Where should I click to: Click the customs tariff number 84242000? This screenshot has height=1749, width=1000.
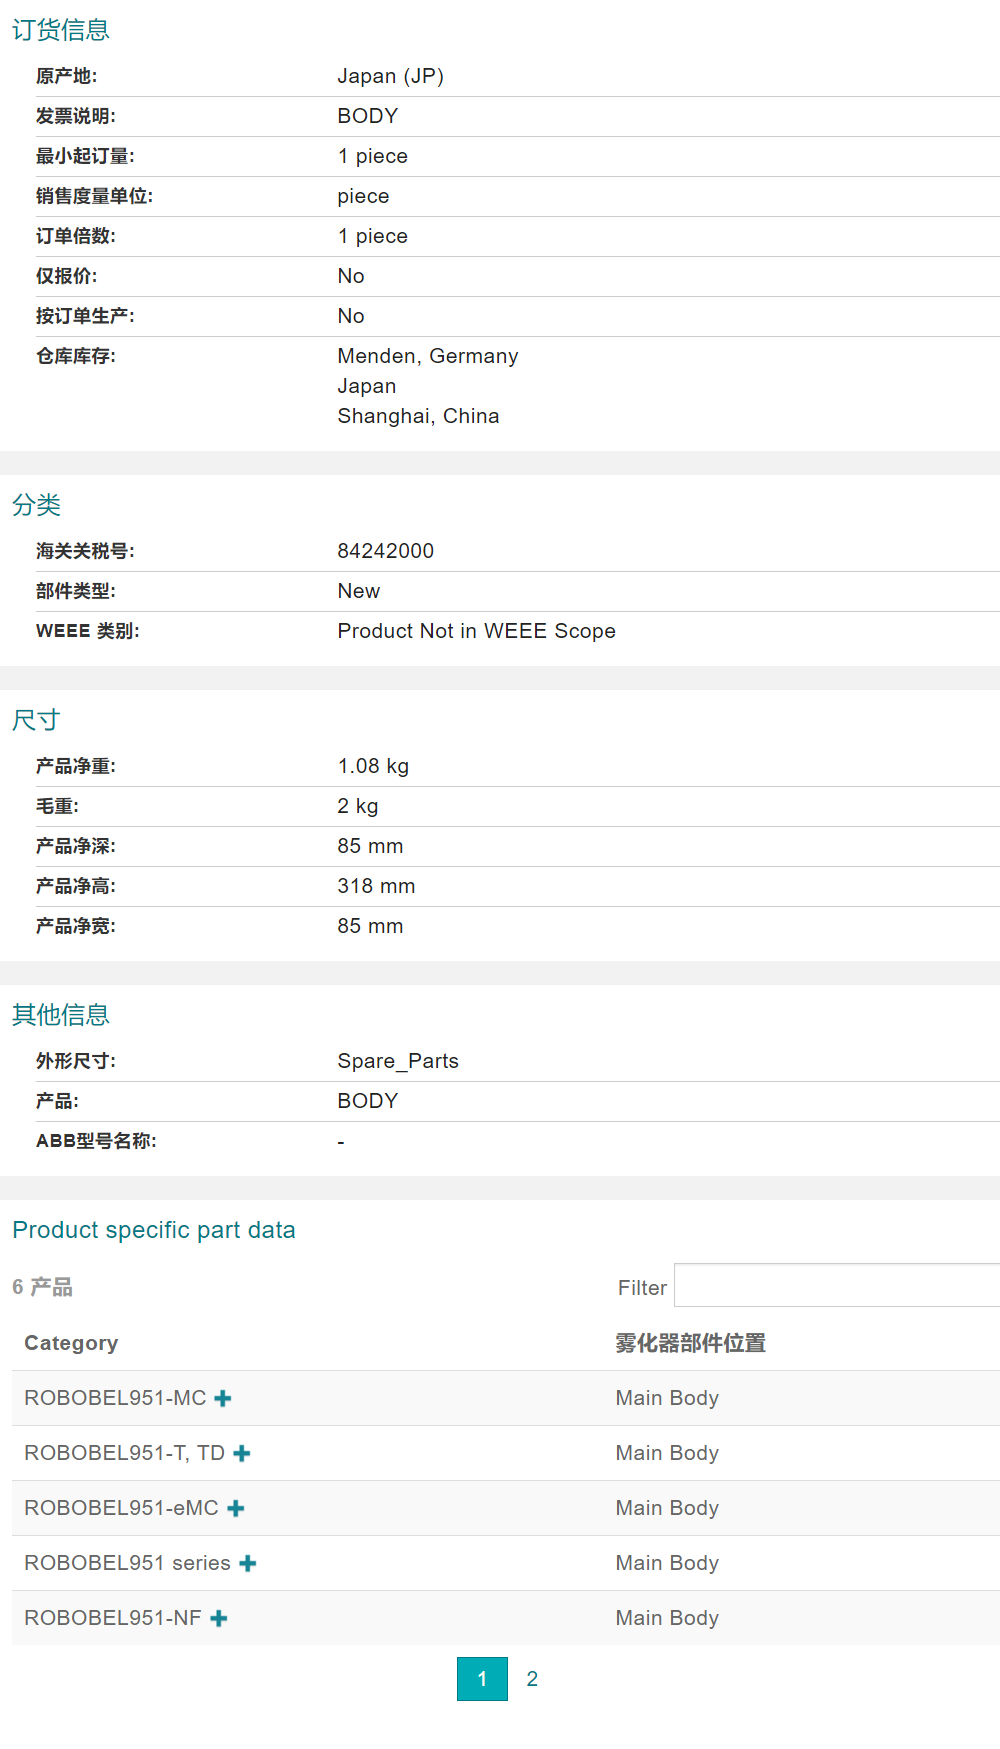pos(386,551)
